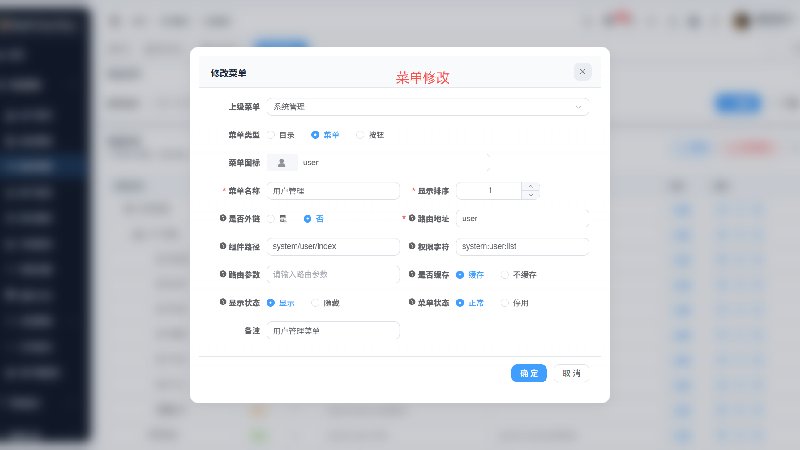
Task: Select 按钮 menu type radio
Action: pos(370,135)
